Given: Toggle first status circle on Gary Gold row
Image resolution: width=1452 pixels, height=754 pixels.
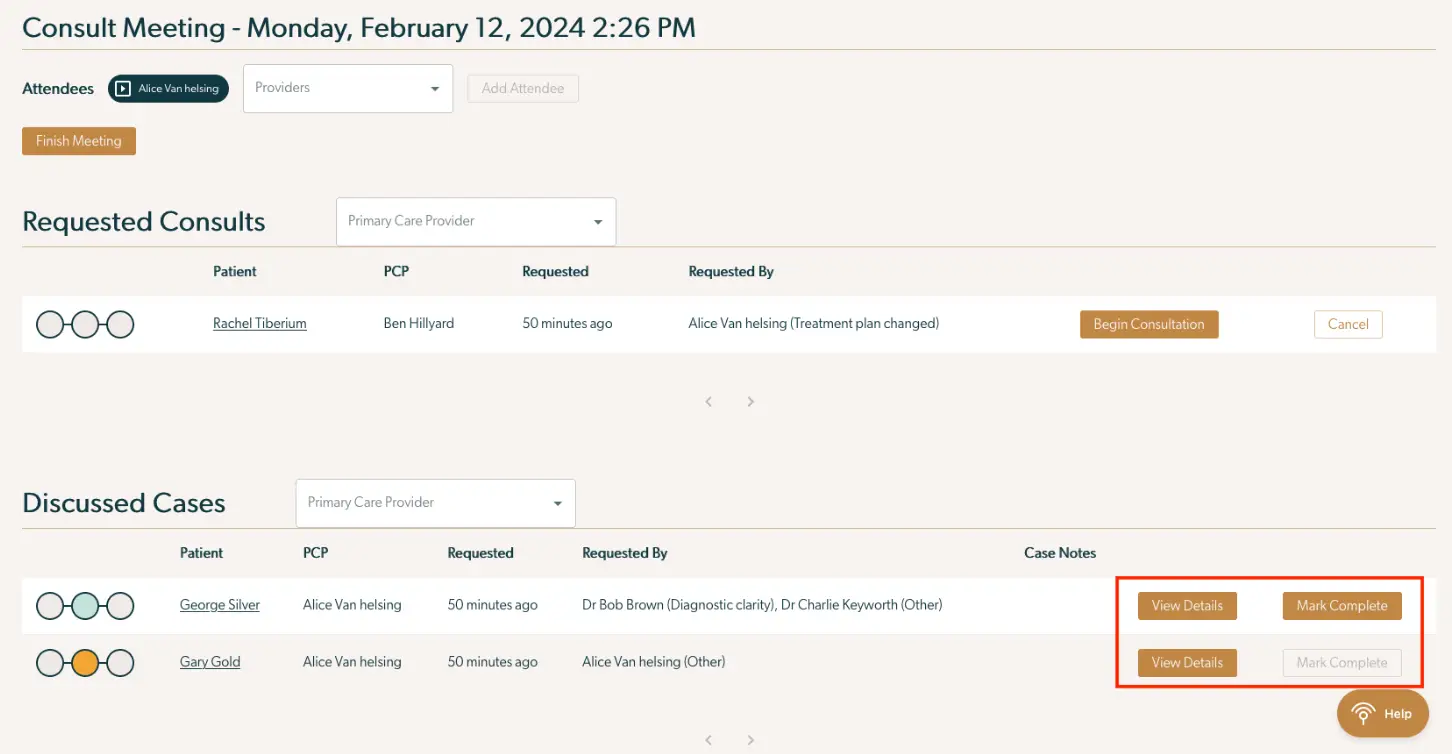Looking at the screenshot, I should pos(49,661).
